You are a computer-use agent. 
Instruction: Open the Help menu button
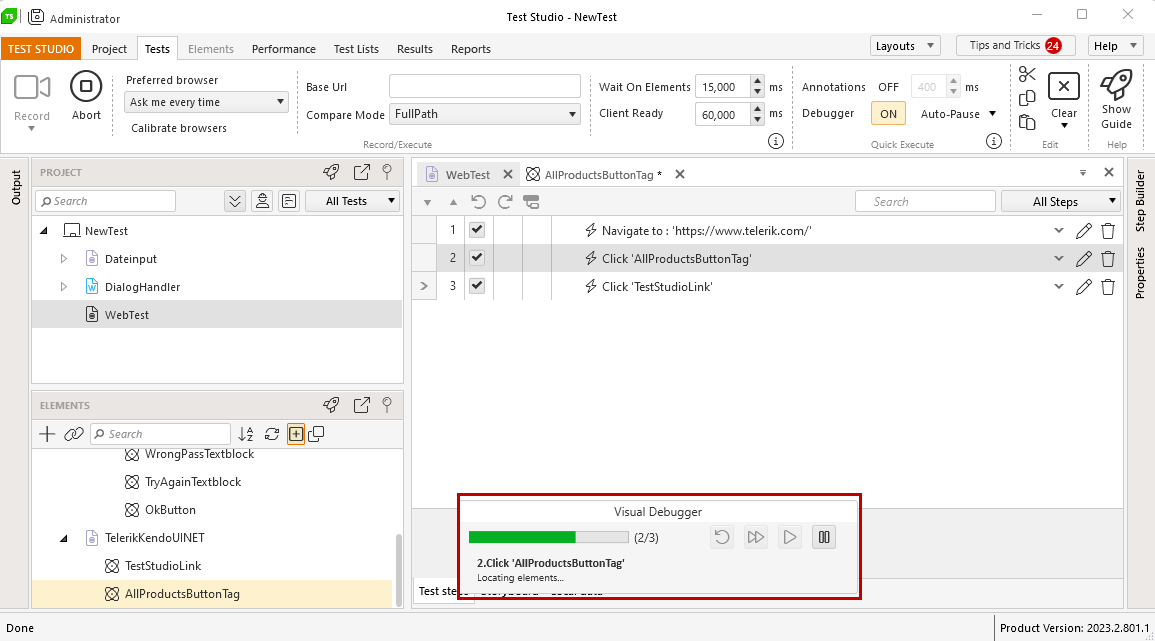[1115, 46]
